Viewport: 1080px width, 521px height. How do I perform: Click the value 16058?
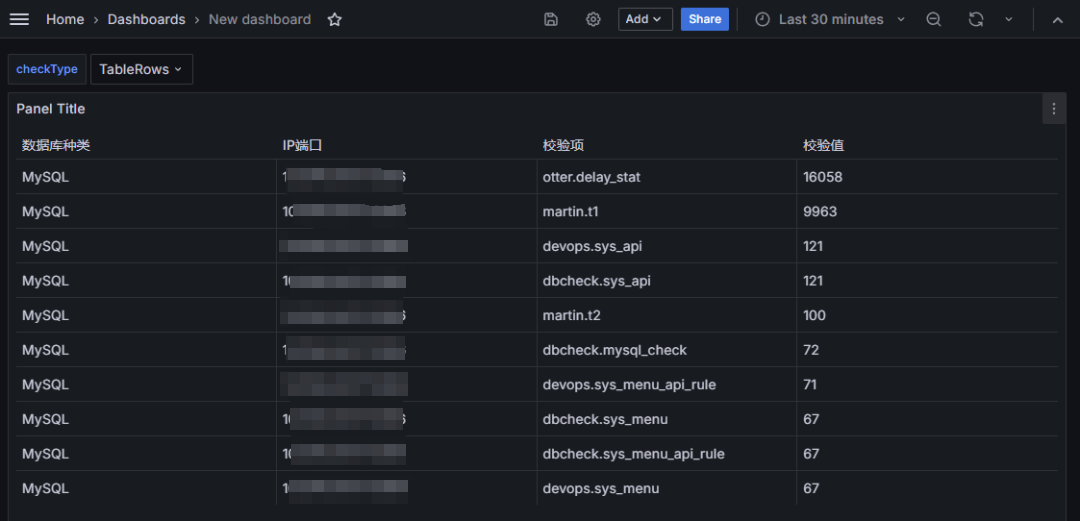822,177
